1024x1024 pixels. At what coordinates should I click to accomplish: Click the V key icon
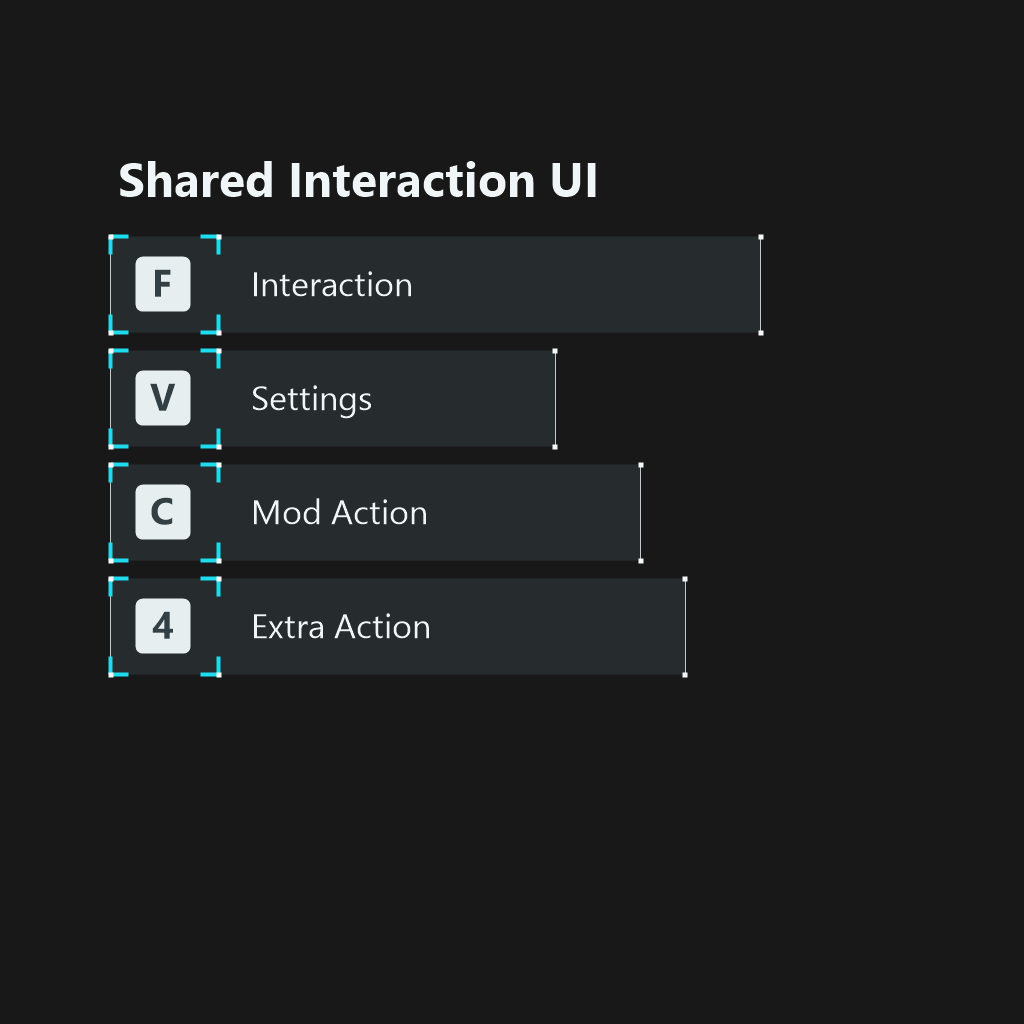click(163, 398)
